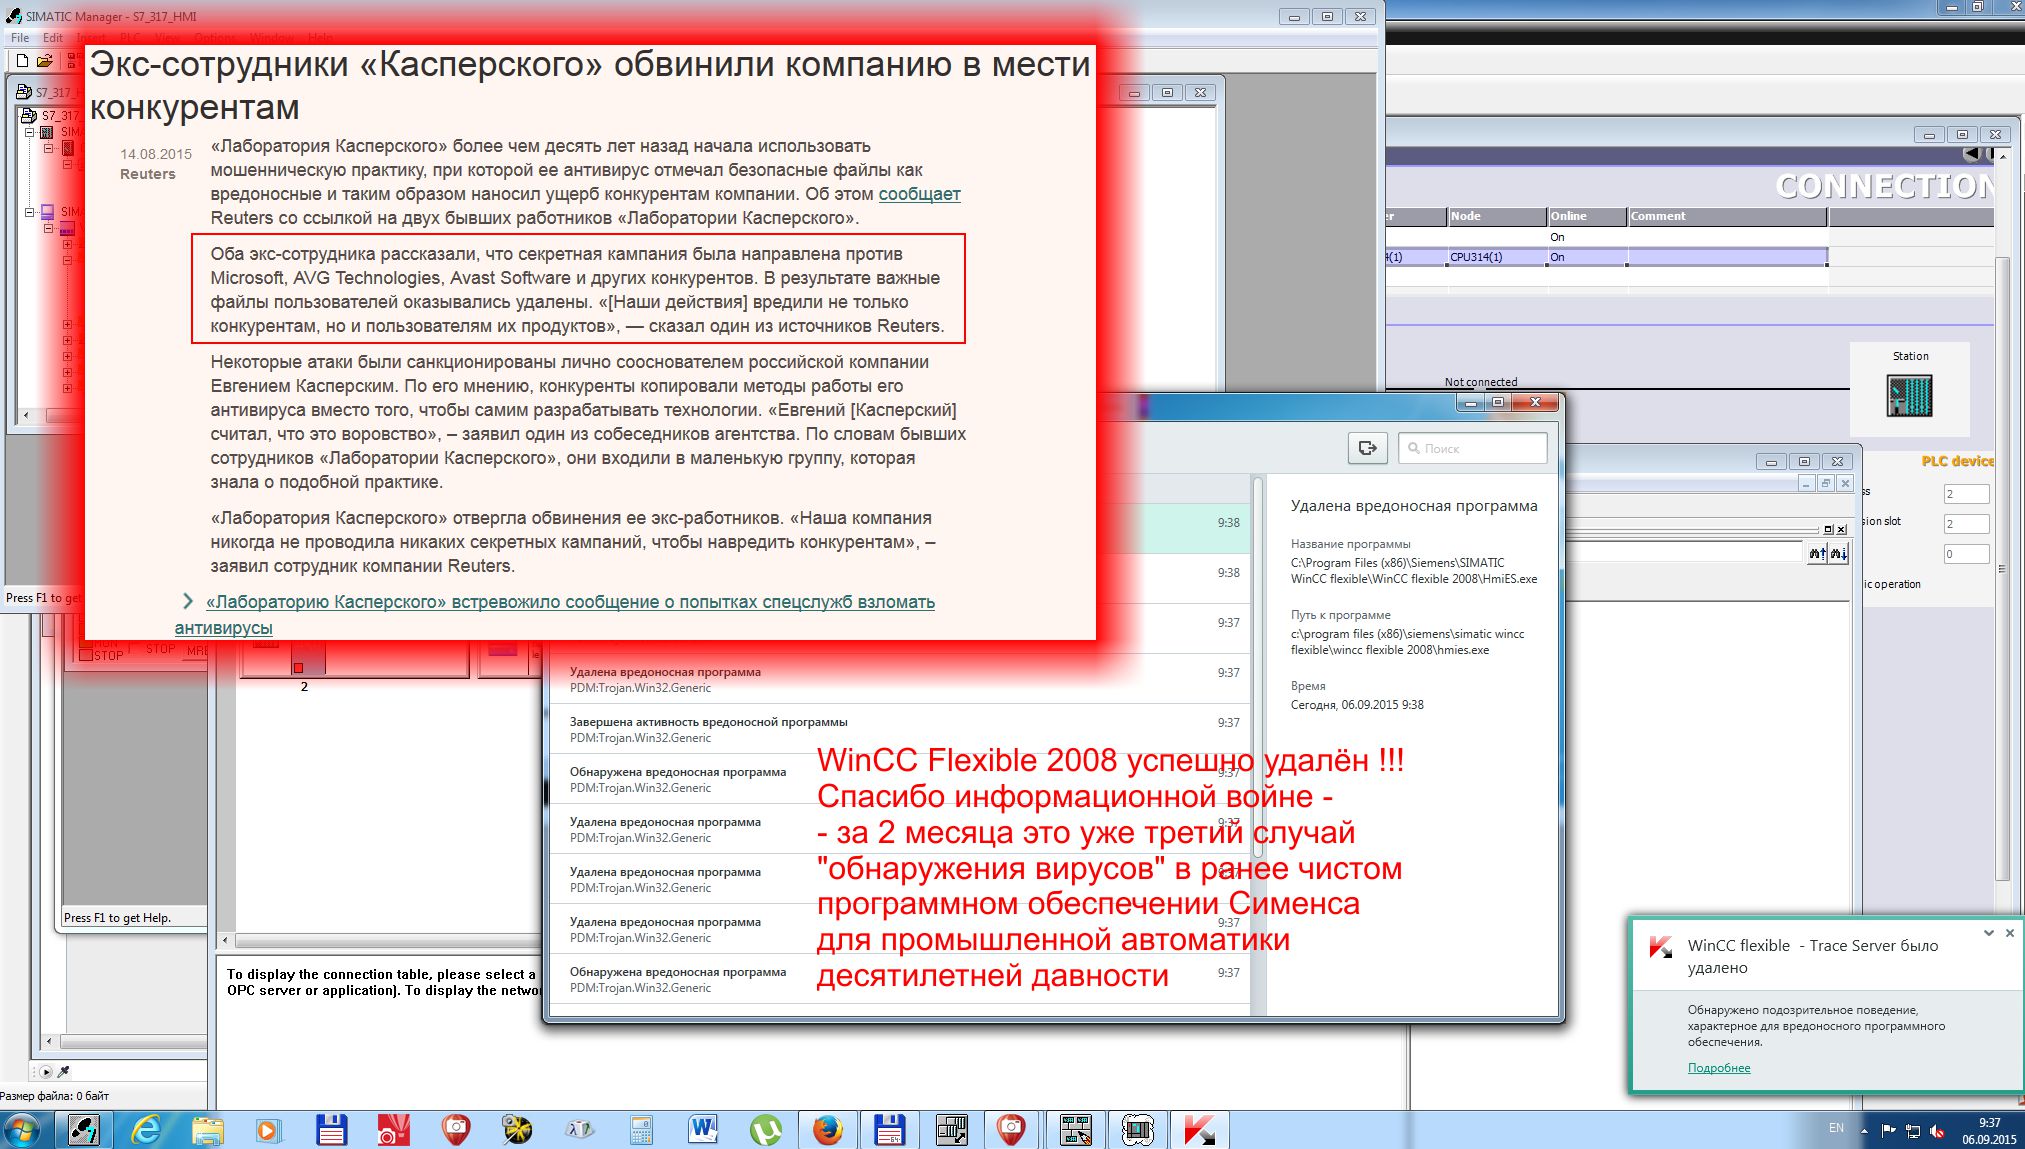Screen dimensions: 2025x1149
Task: Select the CPU314(1) node cell
Action: [x=1497, y=257]
